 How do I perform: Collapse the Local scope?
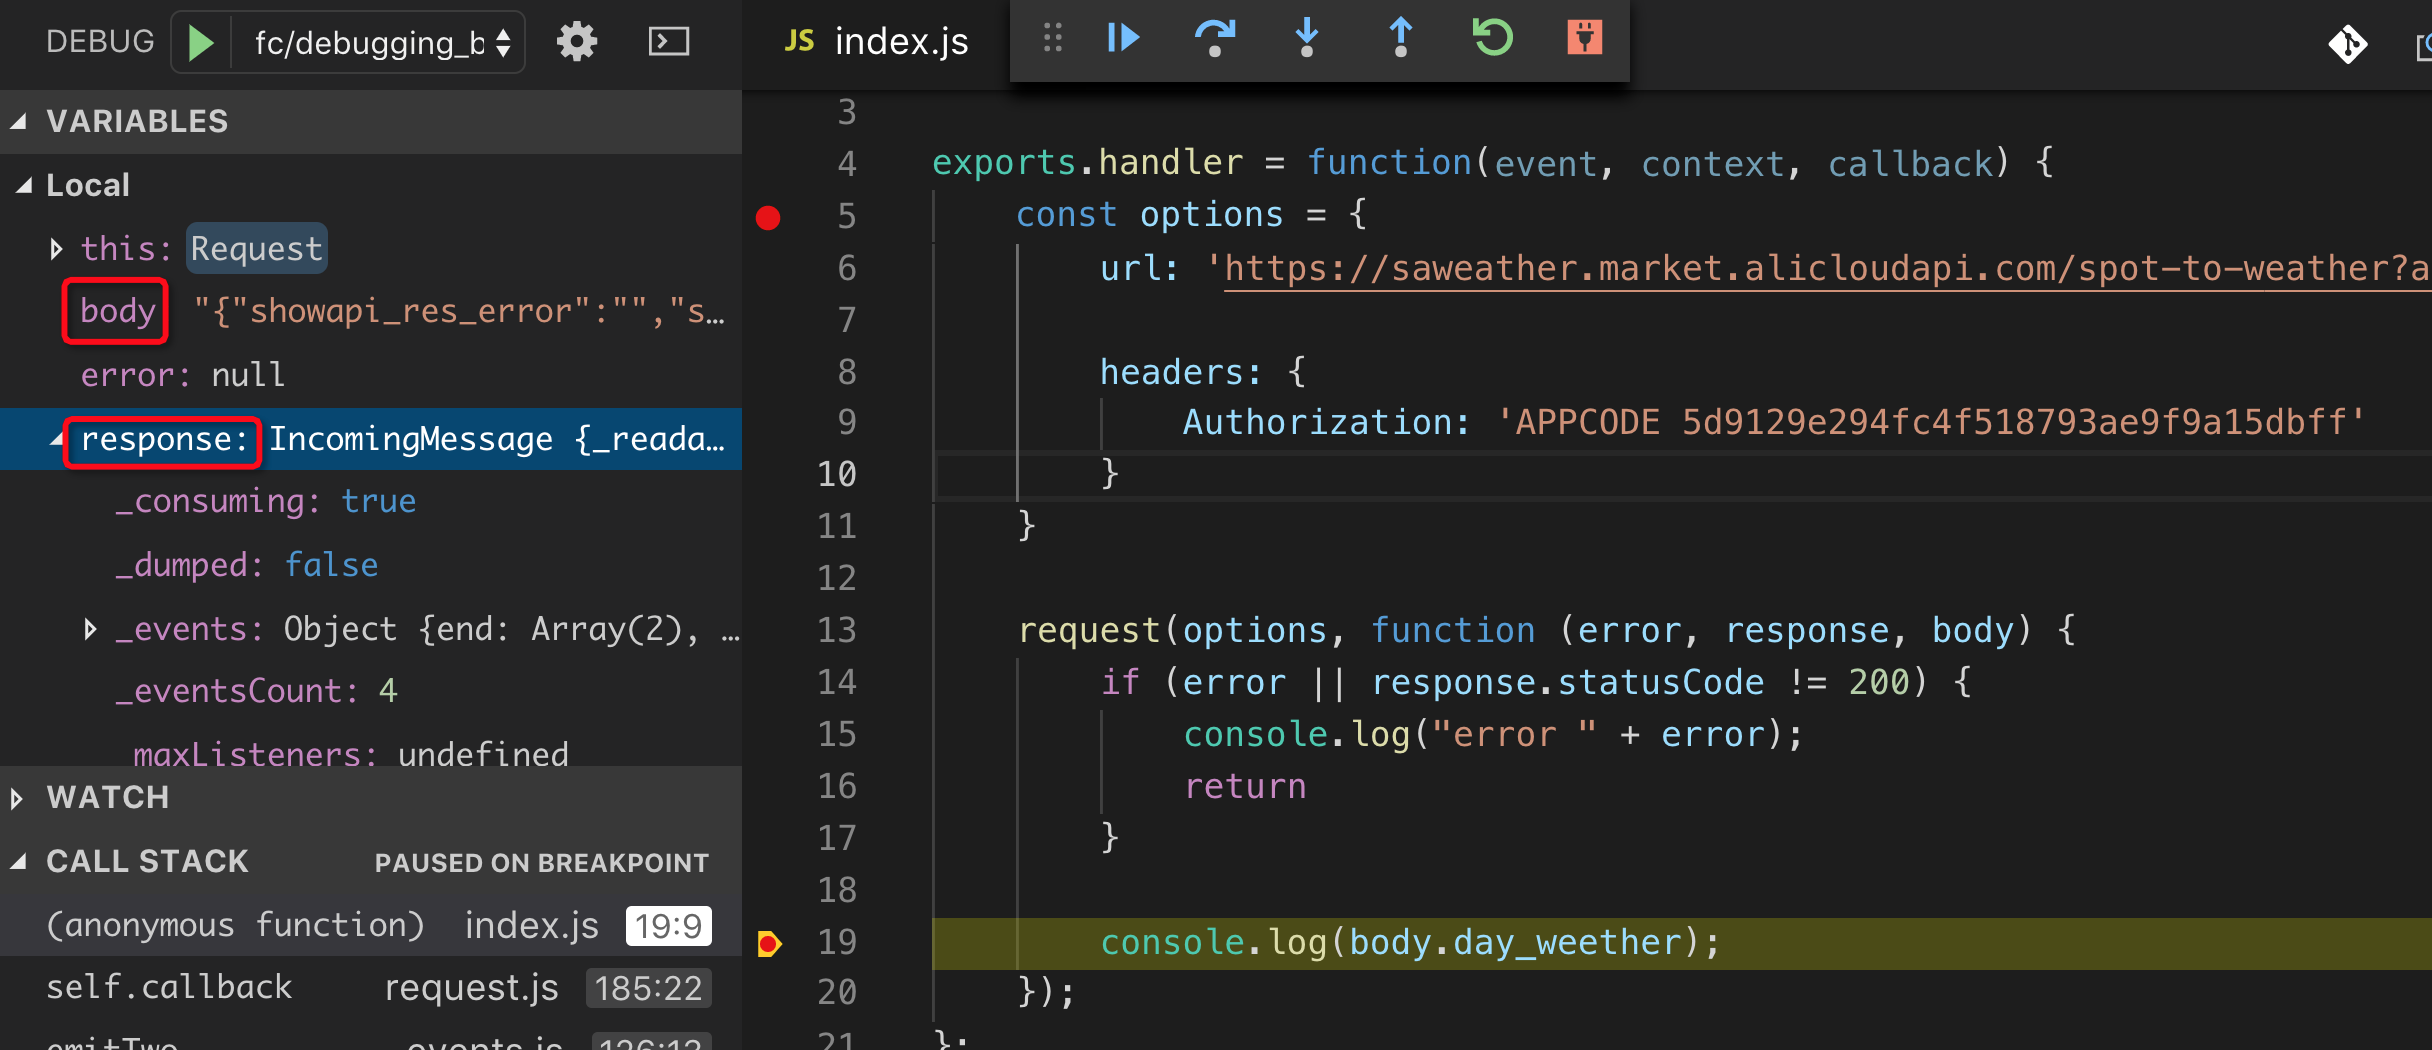[24, 185]
